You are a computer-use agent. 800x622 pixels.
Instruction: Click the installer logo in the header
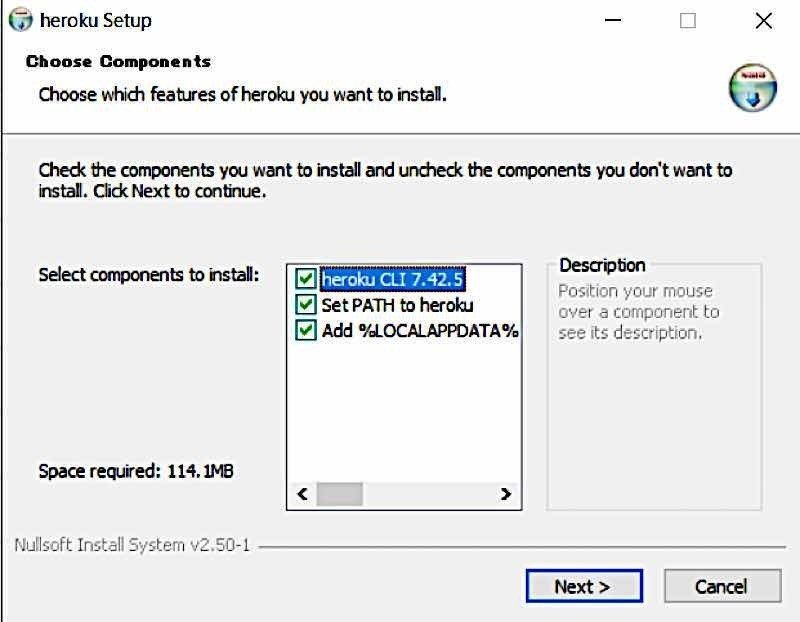tap(752, 87)
